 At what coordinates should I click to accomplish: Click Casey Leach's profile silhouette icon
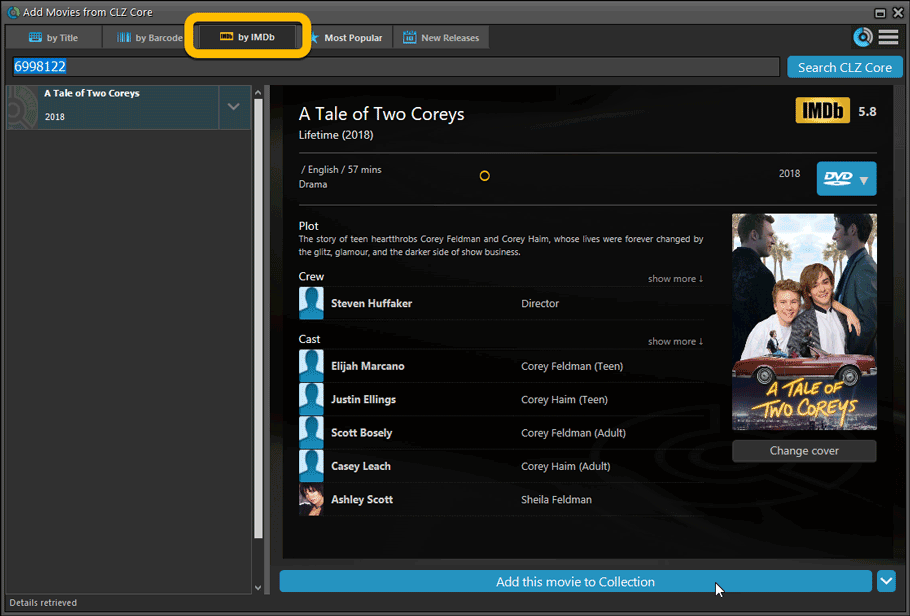click(x=311, y=466)
